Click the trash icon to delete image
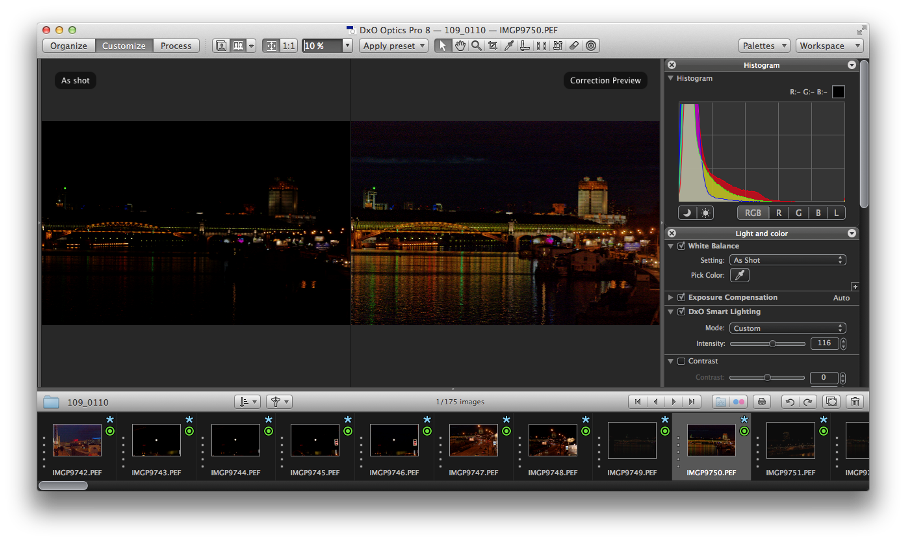906x542 pixels. pyautogui.click(x=856, y=402)
